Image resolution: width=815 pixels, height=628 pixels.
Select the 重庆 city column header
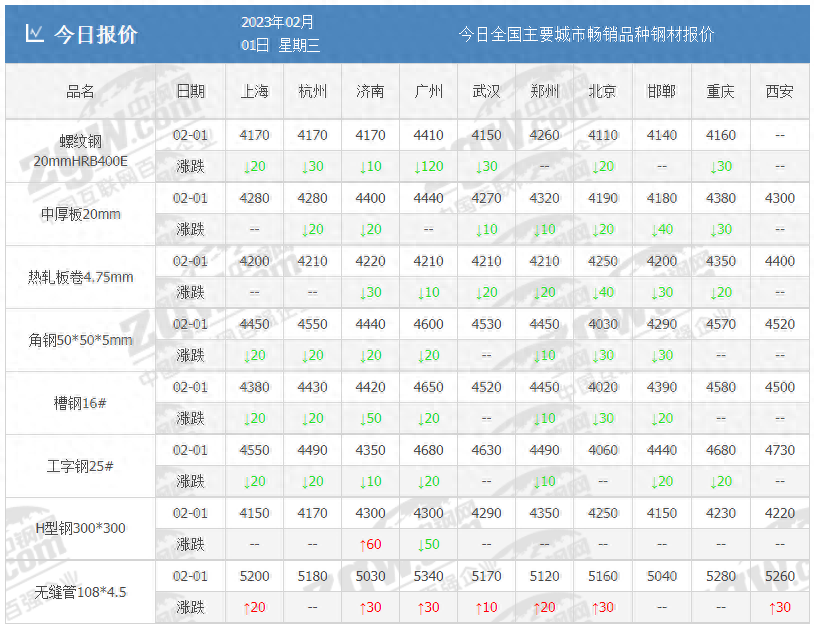(x=720, y=91)
